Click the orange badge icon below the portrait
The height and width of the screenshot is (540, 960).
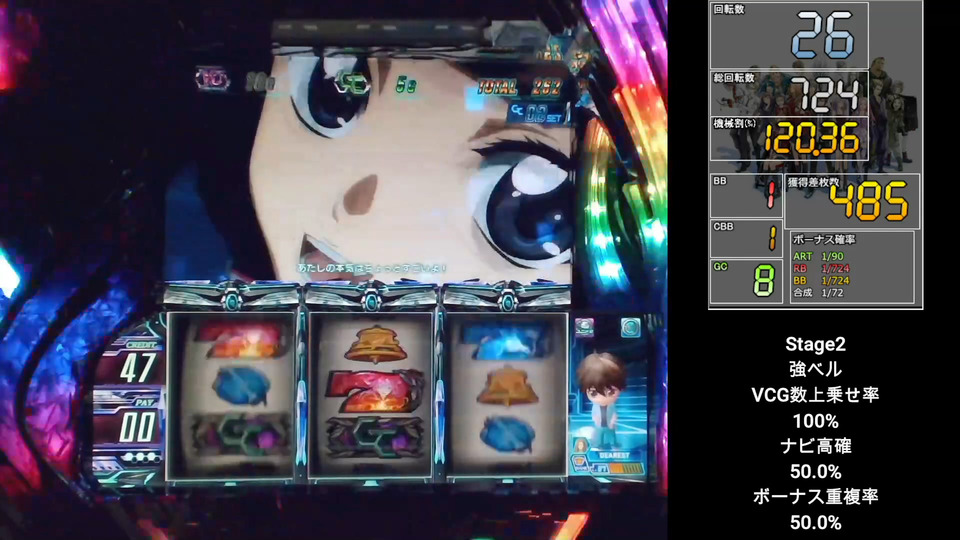coord(579,465)
